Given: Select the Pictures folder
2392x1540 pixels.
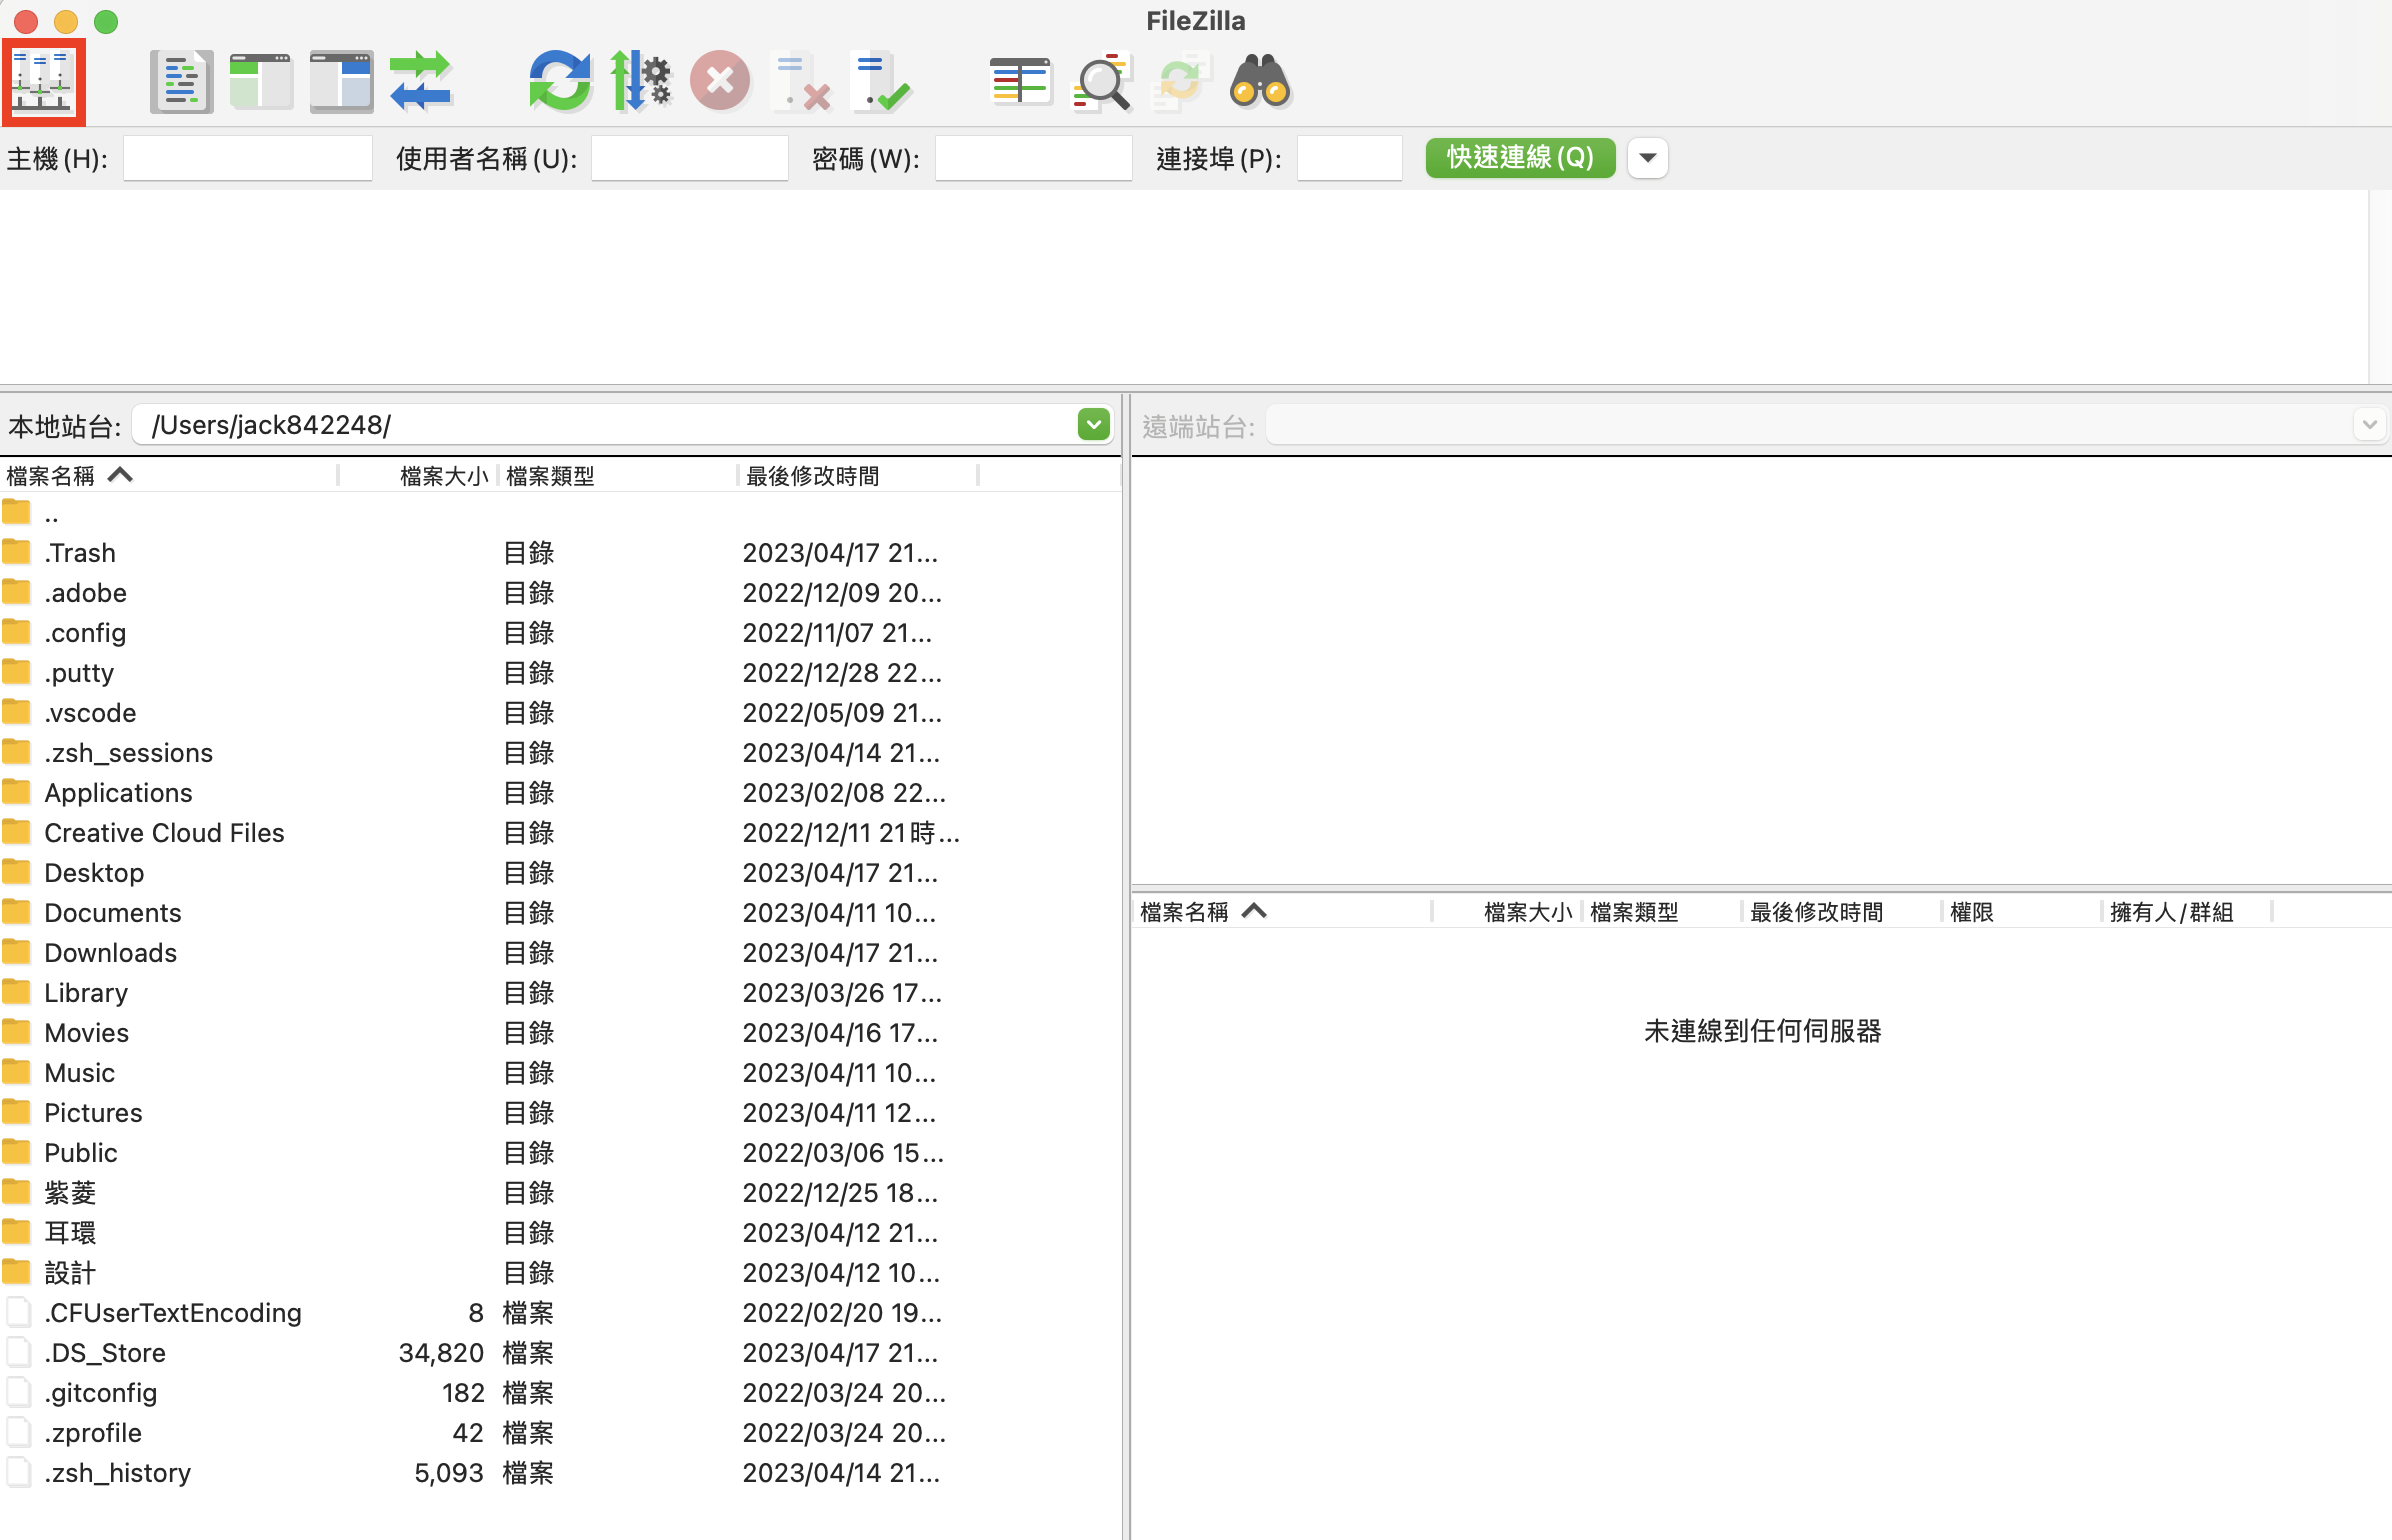Looking at the screenshot, I should pos(560,1113).
